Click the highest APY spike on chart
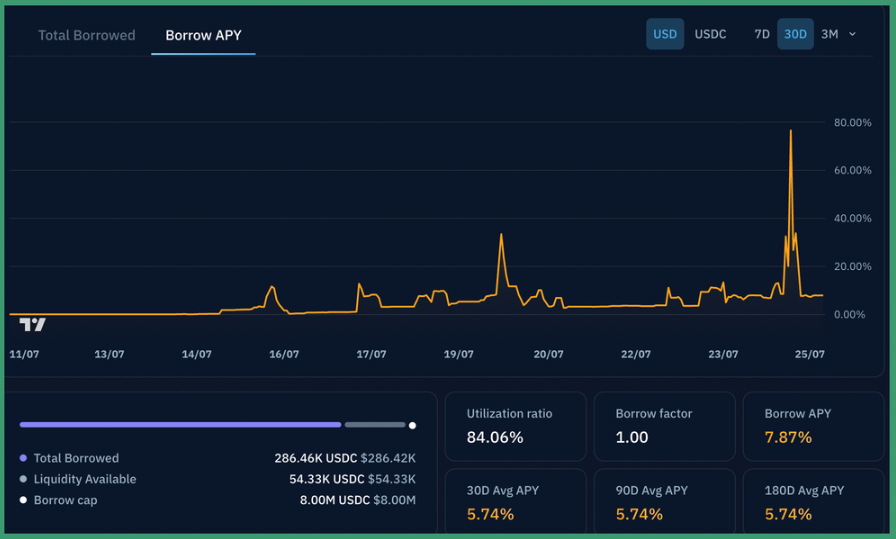 pyautogui.click(x=791, y=132)
